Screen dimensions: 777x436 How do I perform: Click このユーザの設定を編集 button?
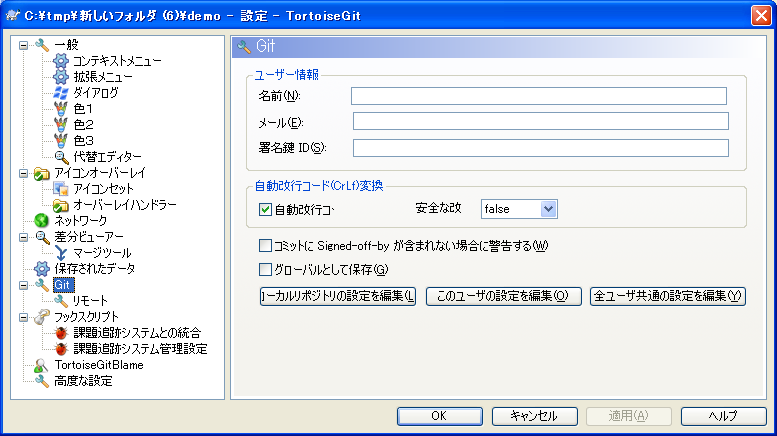(503, 296)
